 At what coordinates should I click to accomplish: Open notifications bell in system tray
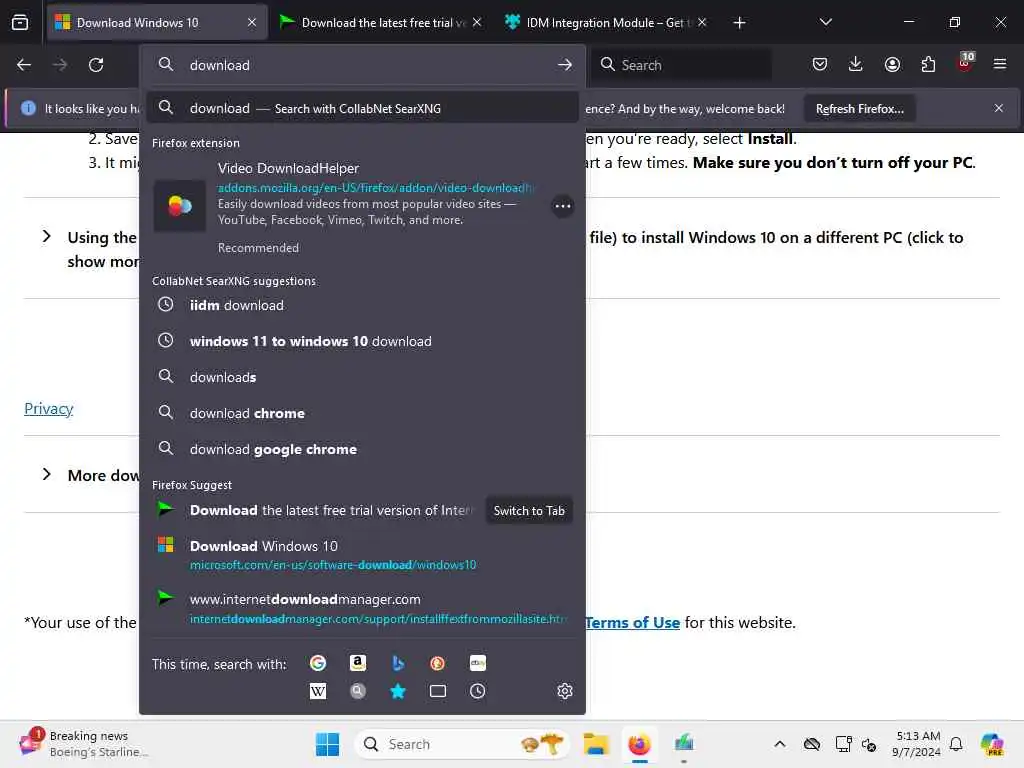tap(956, 744)
